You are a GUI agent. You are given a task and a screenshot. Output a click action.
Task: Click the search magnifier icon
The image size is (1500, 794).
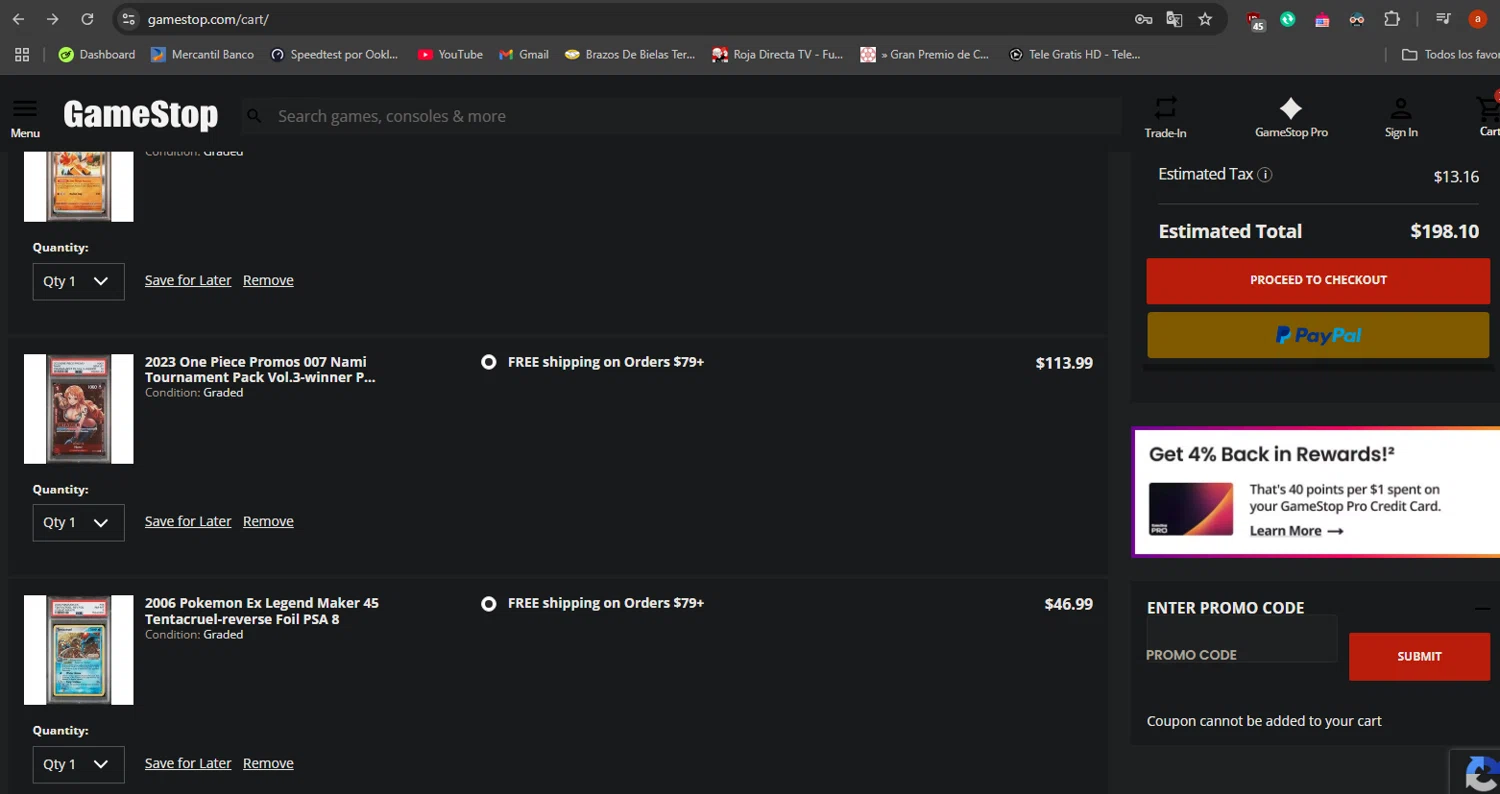coord(255,116)
